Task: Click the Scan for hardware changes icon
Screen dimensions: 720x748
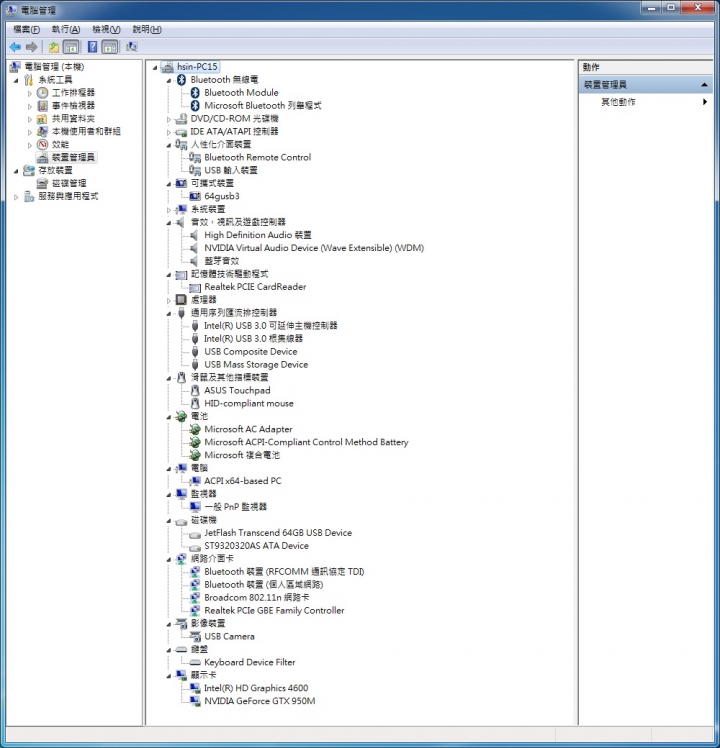Action: (x=132, y=47)
